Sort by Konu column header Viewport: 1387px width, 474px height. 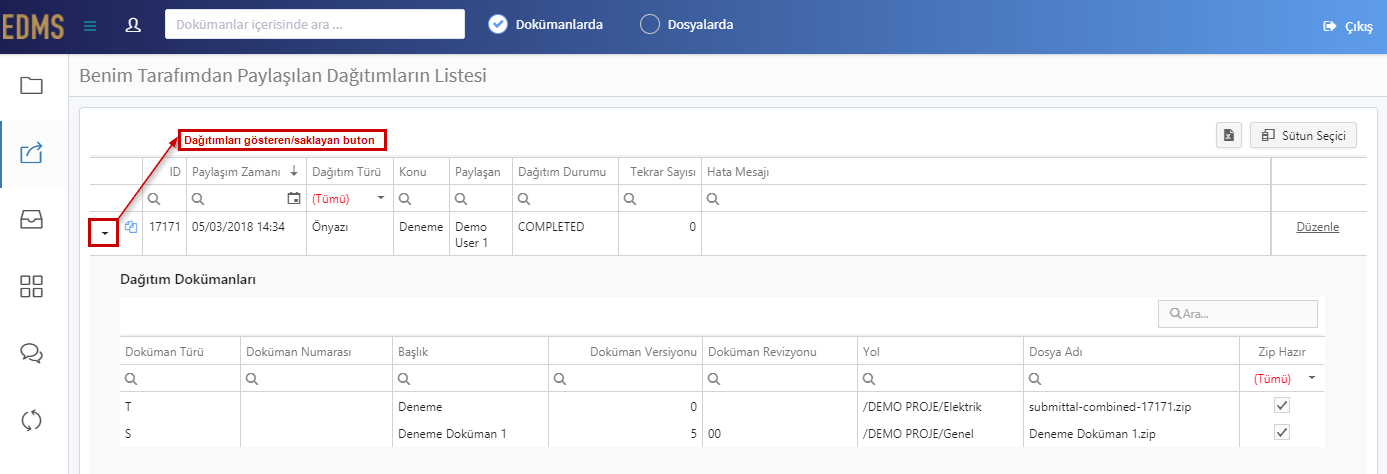pyautogui.click(x=413, y=172)
